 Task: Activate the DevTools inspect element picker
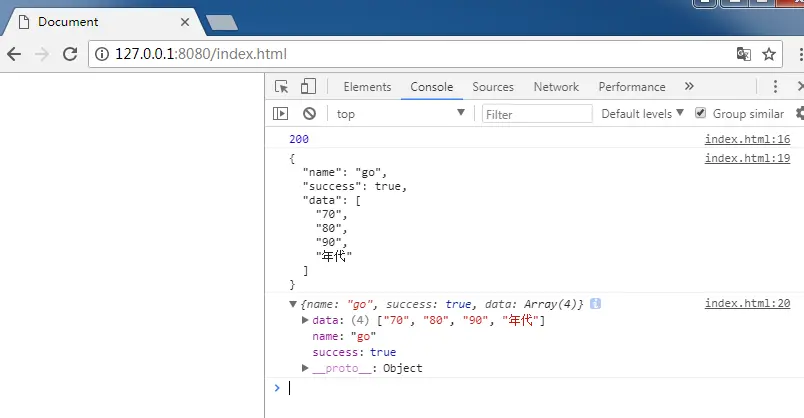282,87
